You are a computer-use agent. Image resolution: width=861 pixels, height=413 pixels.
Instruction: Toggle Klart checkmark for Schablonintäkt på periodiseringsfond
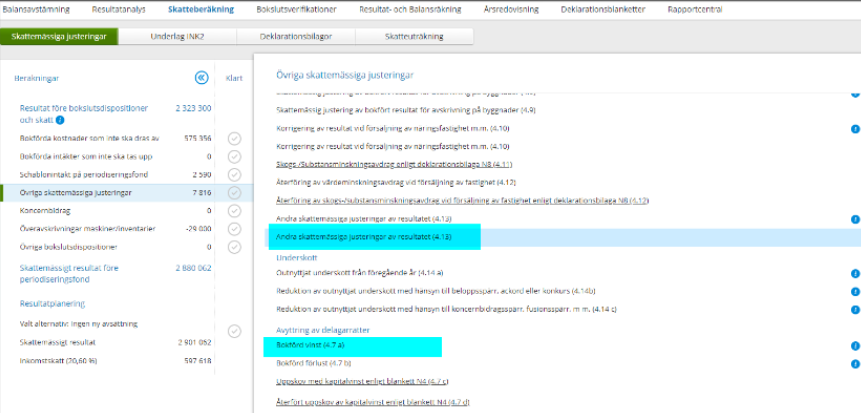pos(234,175)
